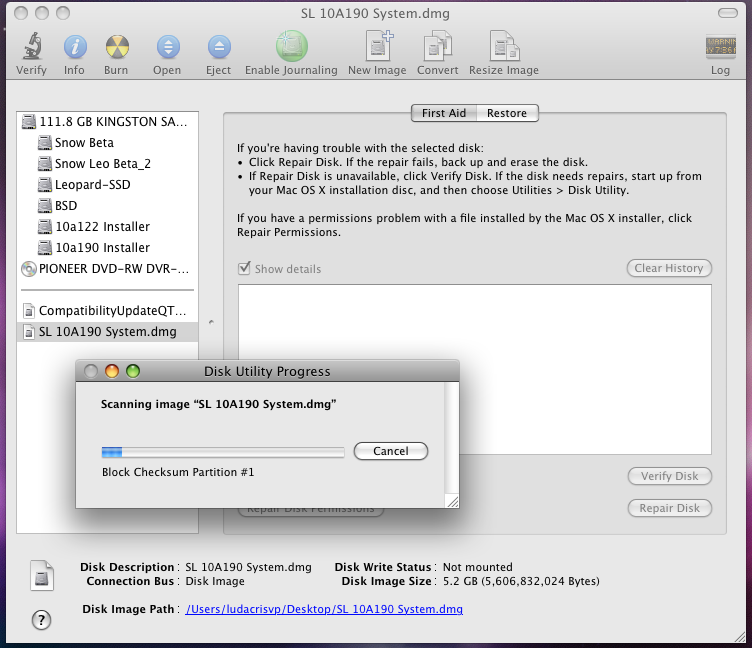Select the 111.8 GB KINGSTON disk
Image resolution: width=752 pixels, height=648 pixels.
click(107, 122)
